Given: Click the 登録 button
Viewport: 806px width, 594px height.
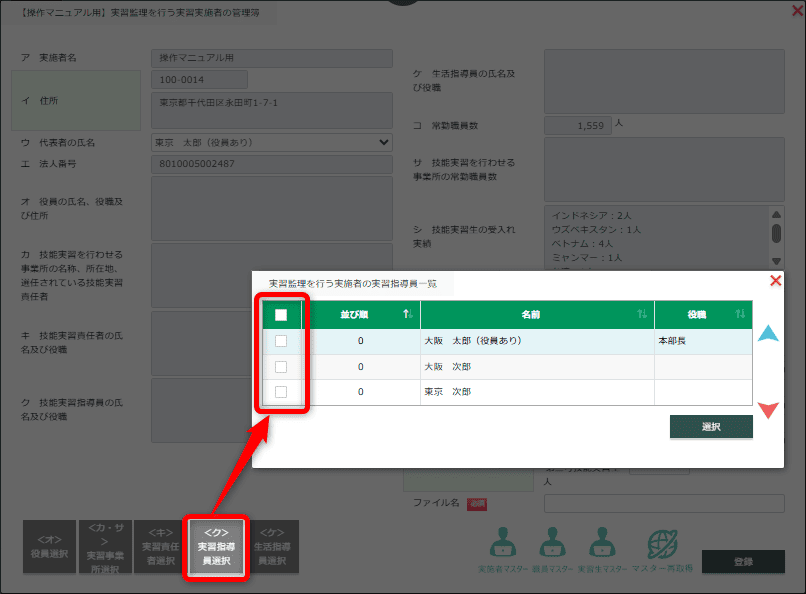Looking at the screenshot, I should point(743,562).
